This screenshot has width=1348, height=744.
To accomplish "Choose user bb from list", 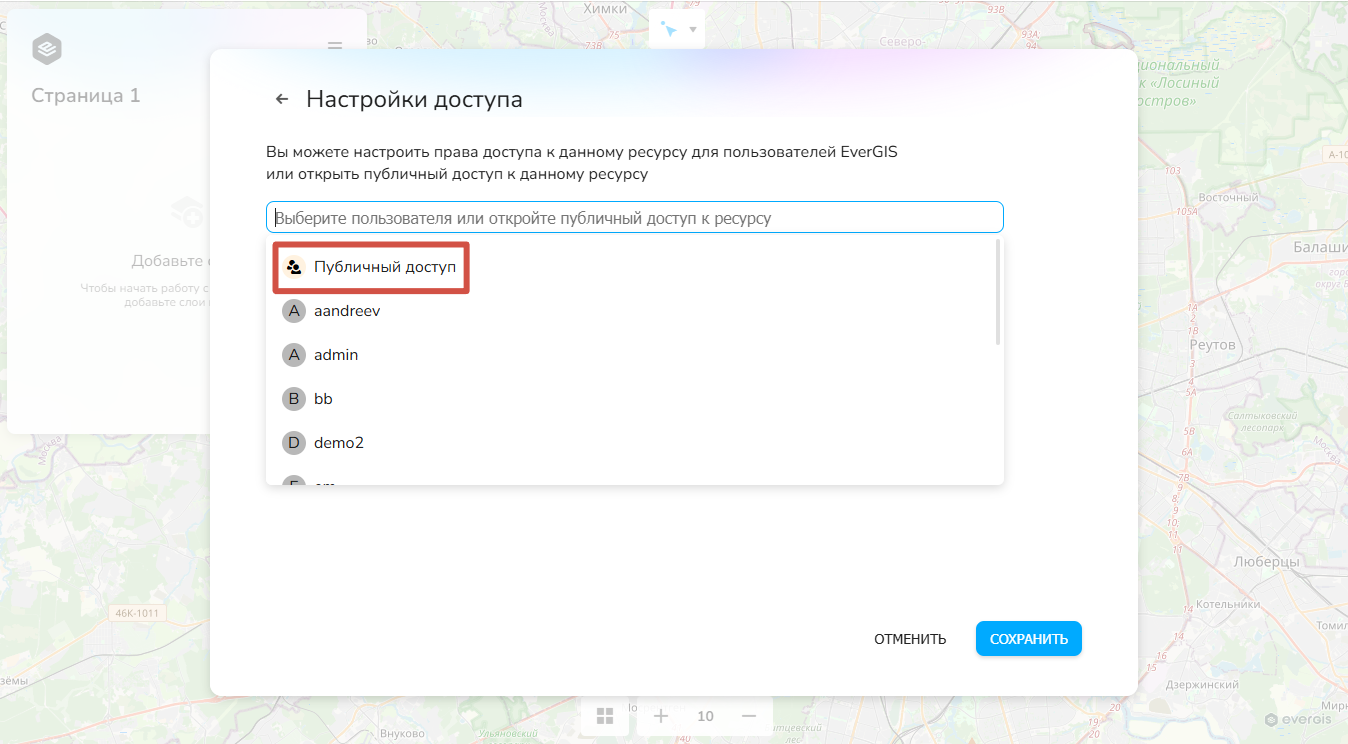I will point(635,399).
